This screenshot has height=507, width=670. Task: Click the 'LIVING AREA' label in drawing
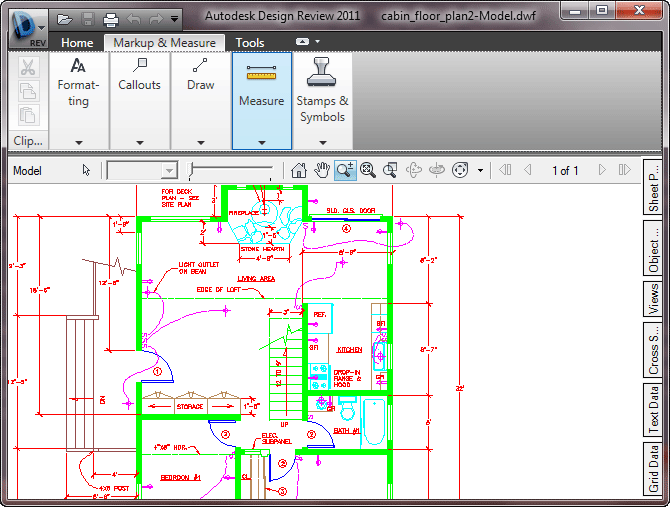256,278
